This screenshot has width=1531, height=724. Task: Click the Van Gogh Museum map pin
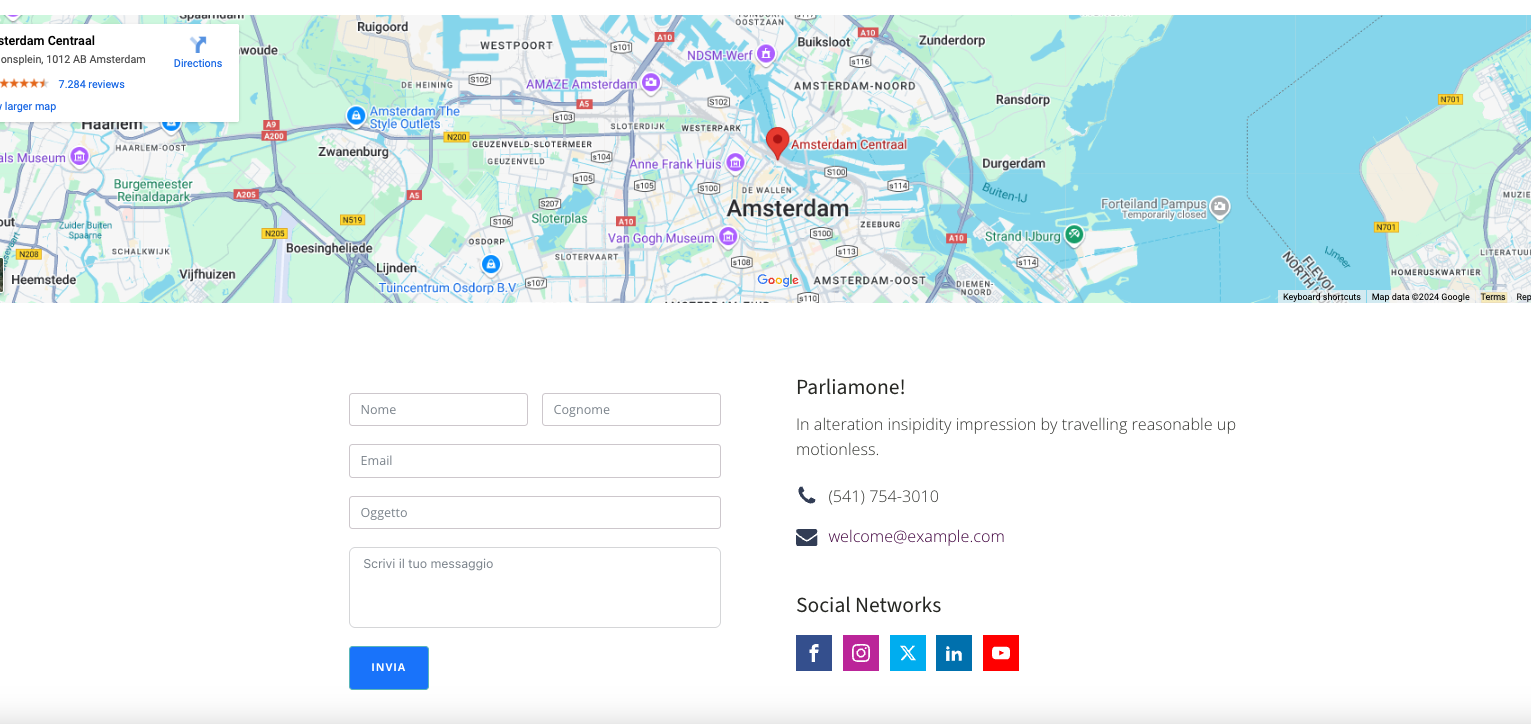(x=729, y=237)
